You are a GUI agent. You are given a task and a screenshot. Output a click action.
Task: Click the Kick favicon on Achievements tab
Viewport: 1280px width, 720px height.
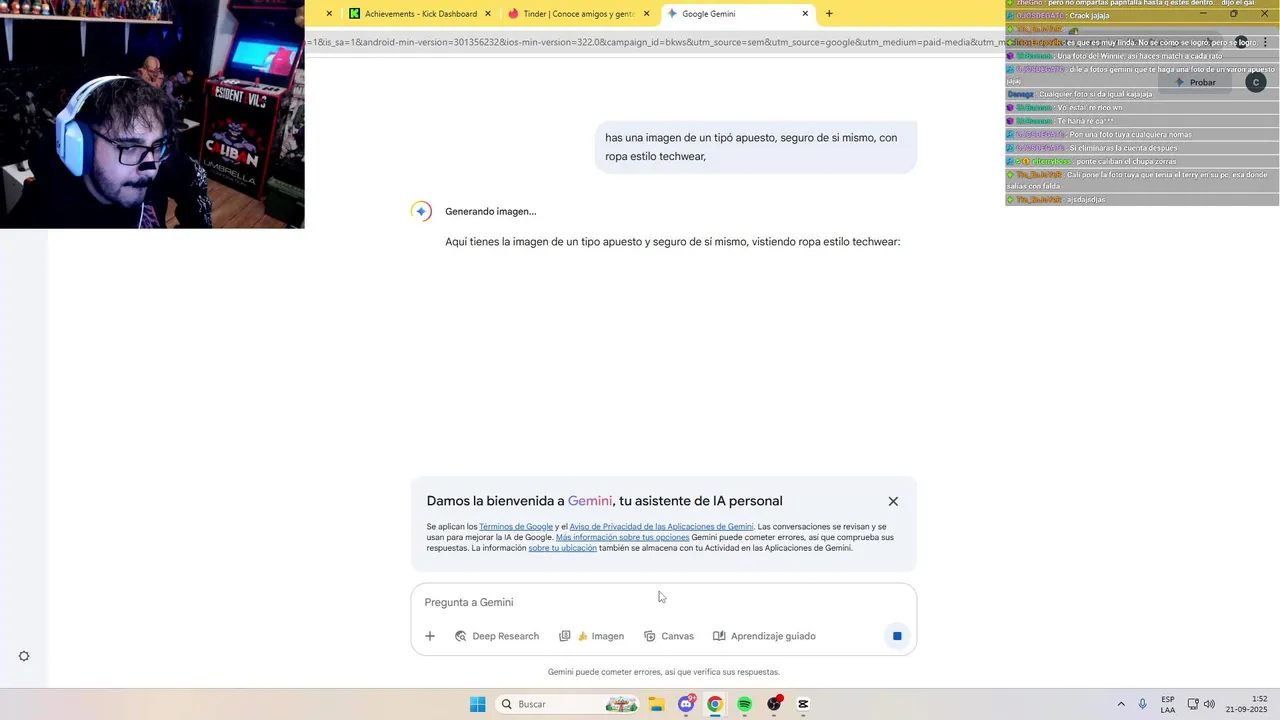coord(354,14)
